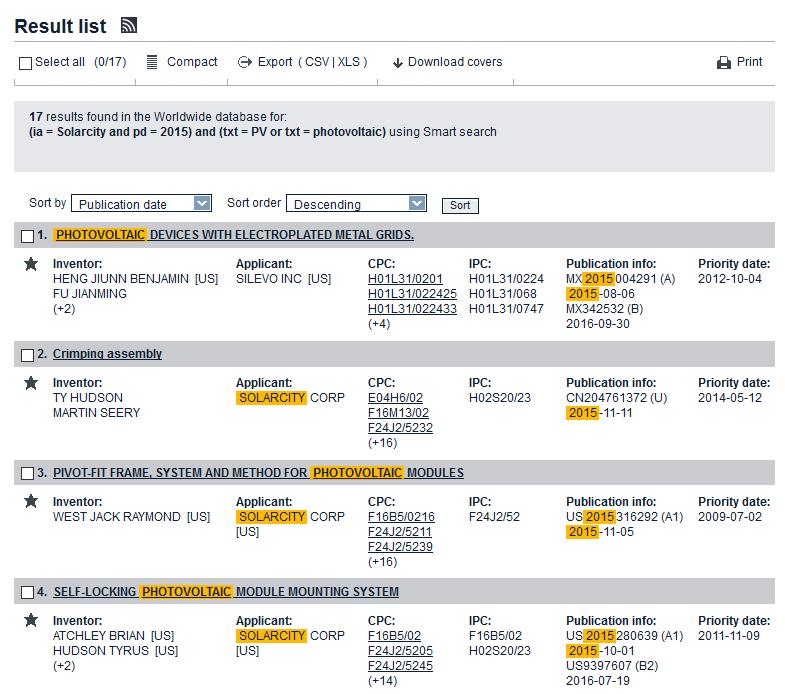Open the Crimping assembly result title
The height and width of the screenshot is (694, 785).
(107, 354)
